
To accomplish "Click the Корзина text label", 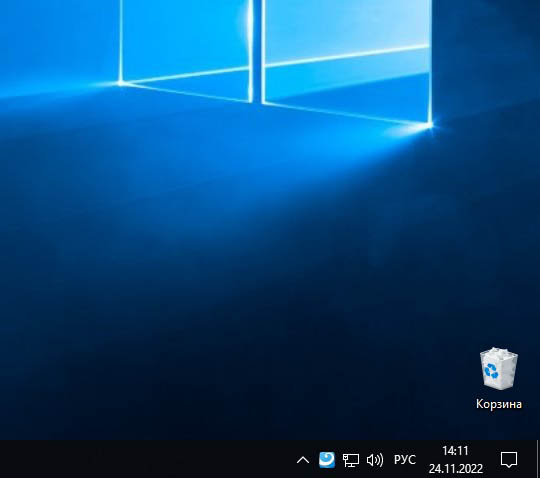I will click(499, 404).
